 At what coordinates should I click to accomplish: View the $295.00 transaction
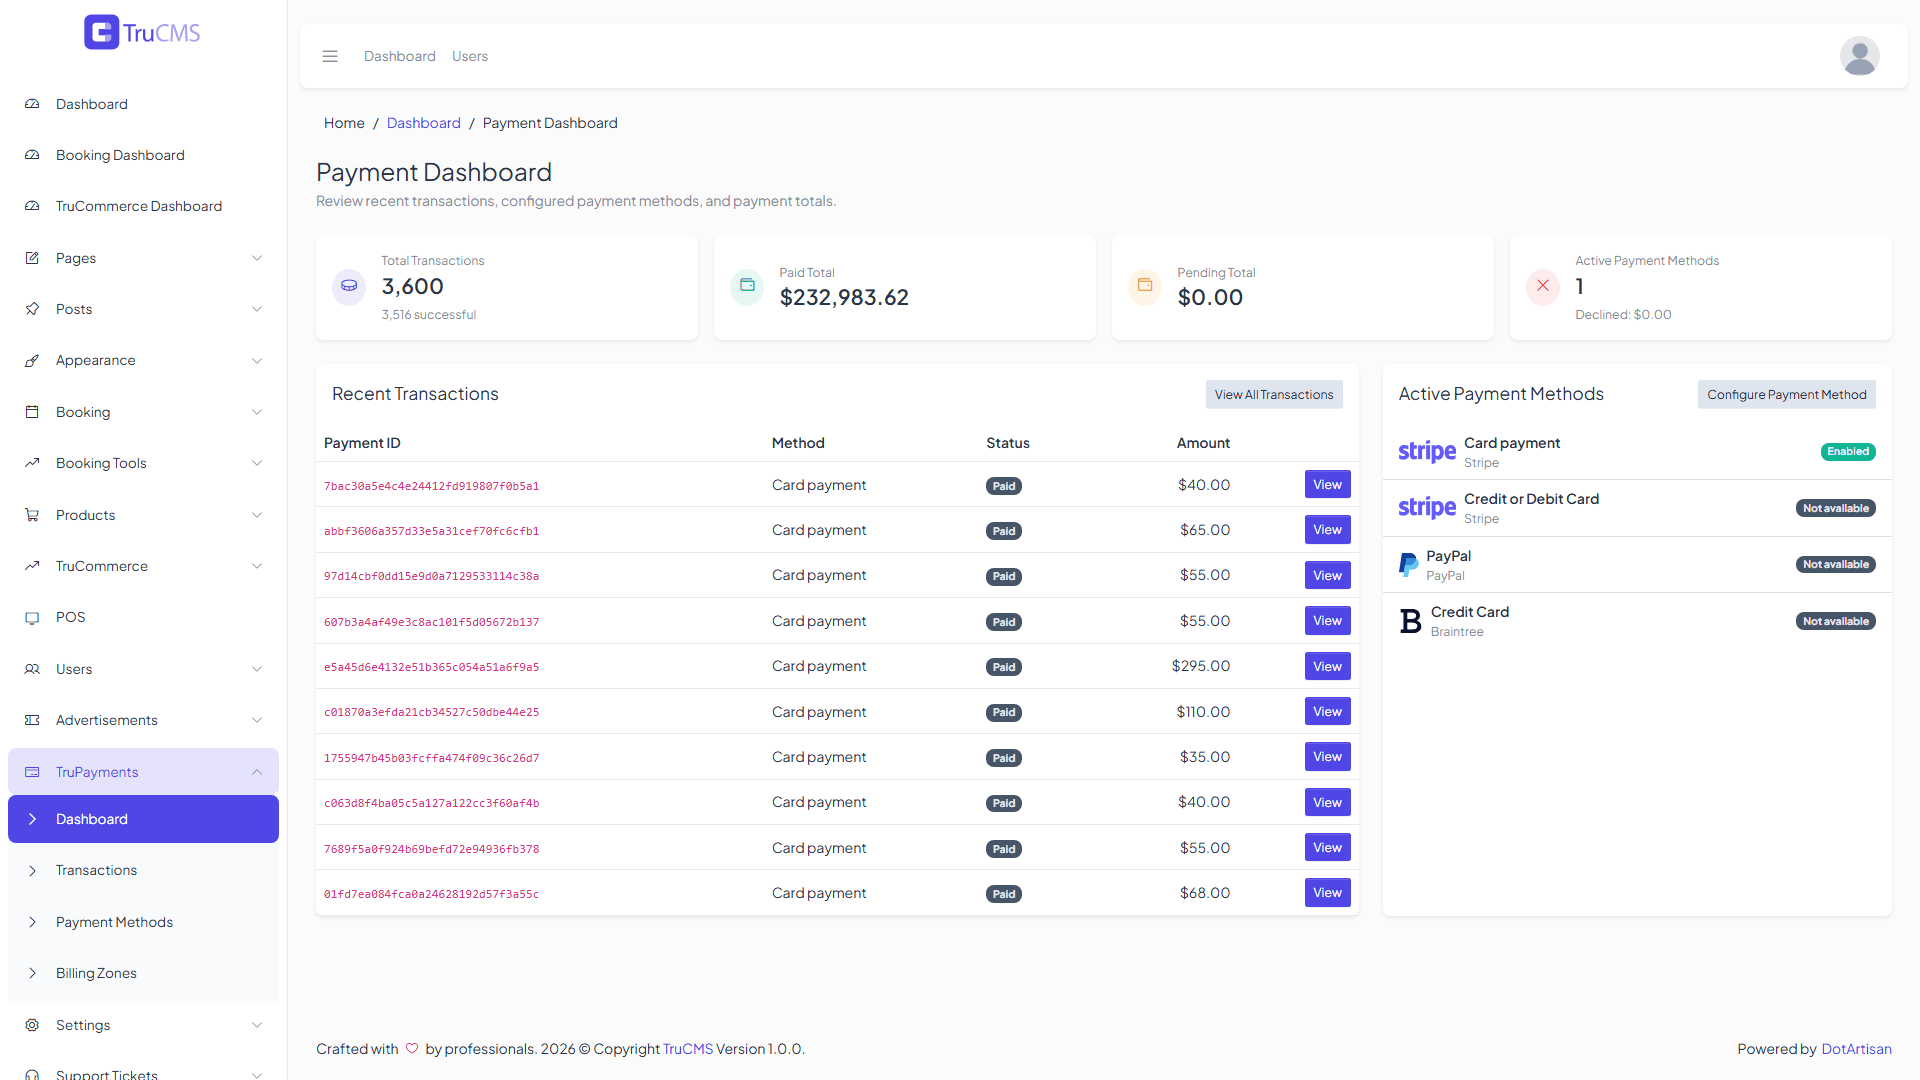1327,666
